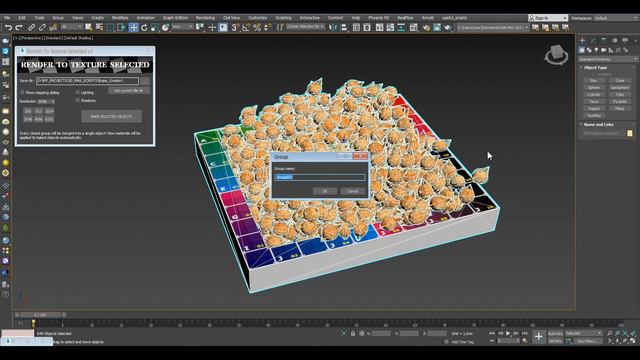Click the Set current file dir button

pos(129,91)
